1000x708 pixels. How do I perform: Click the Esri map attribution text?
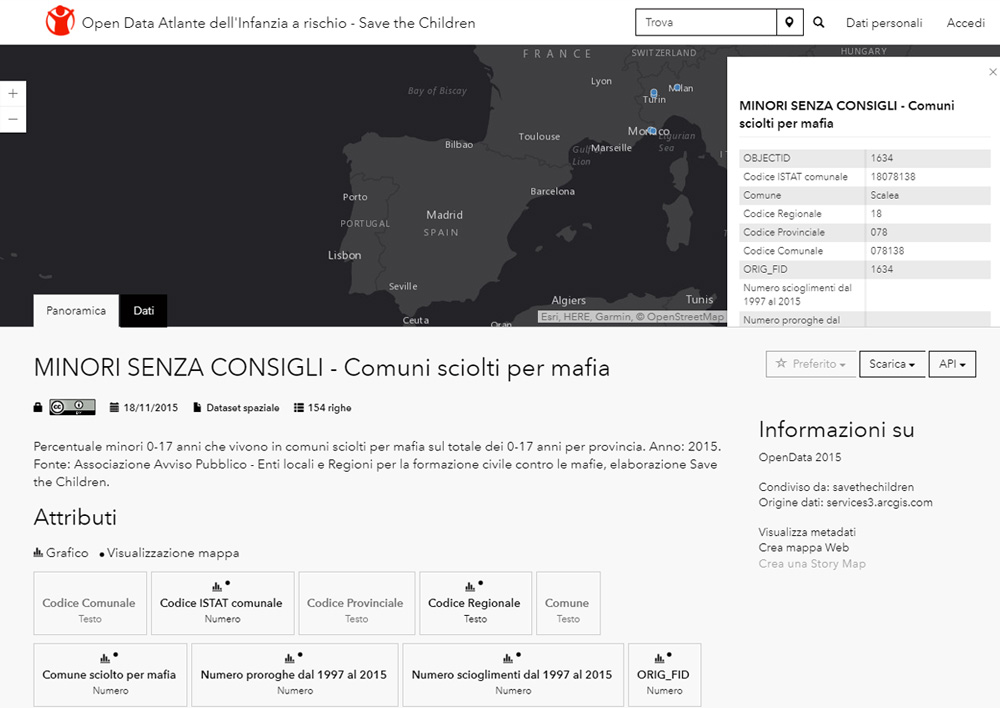[x=632, y=316]
